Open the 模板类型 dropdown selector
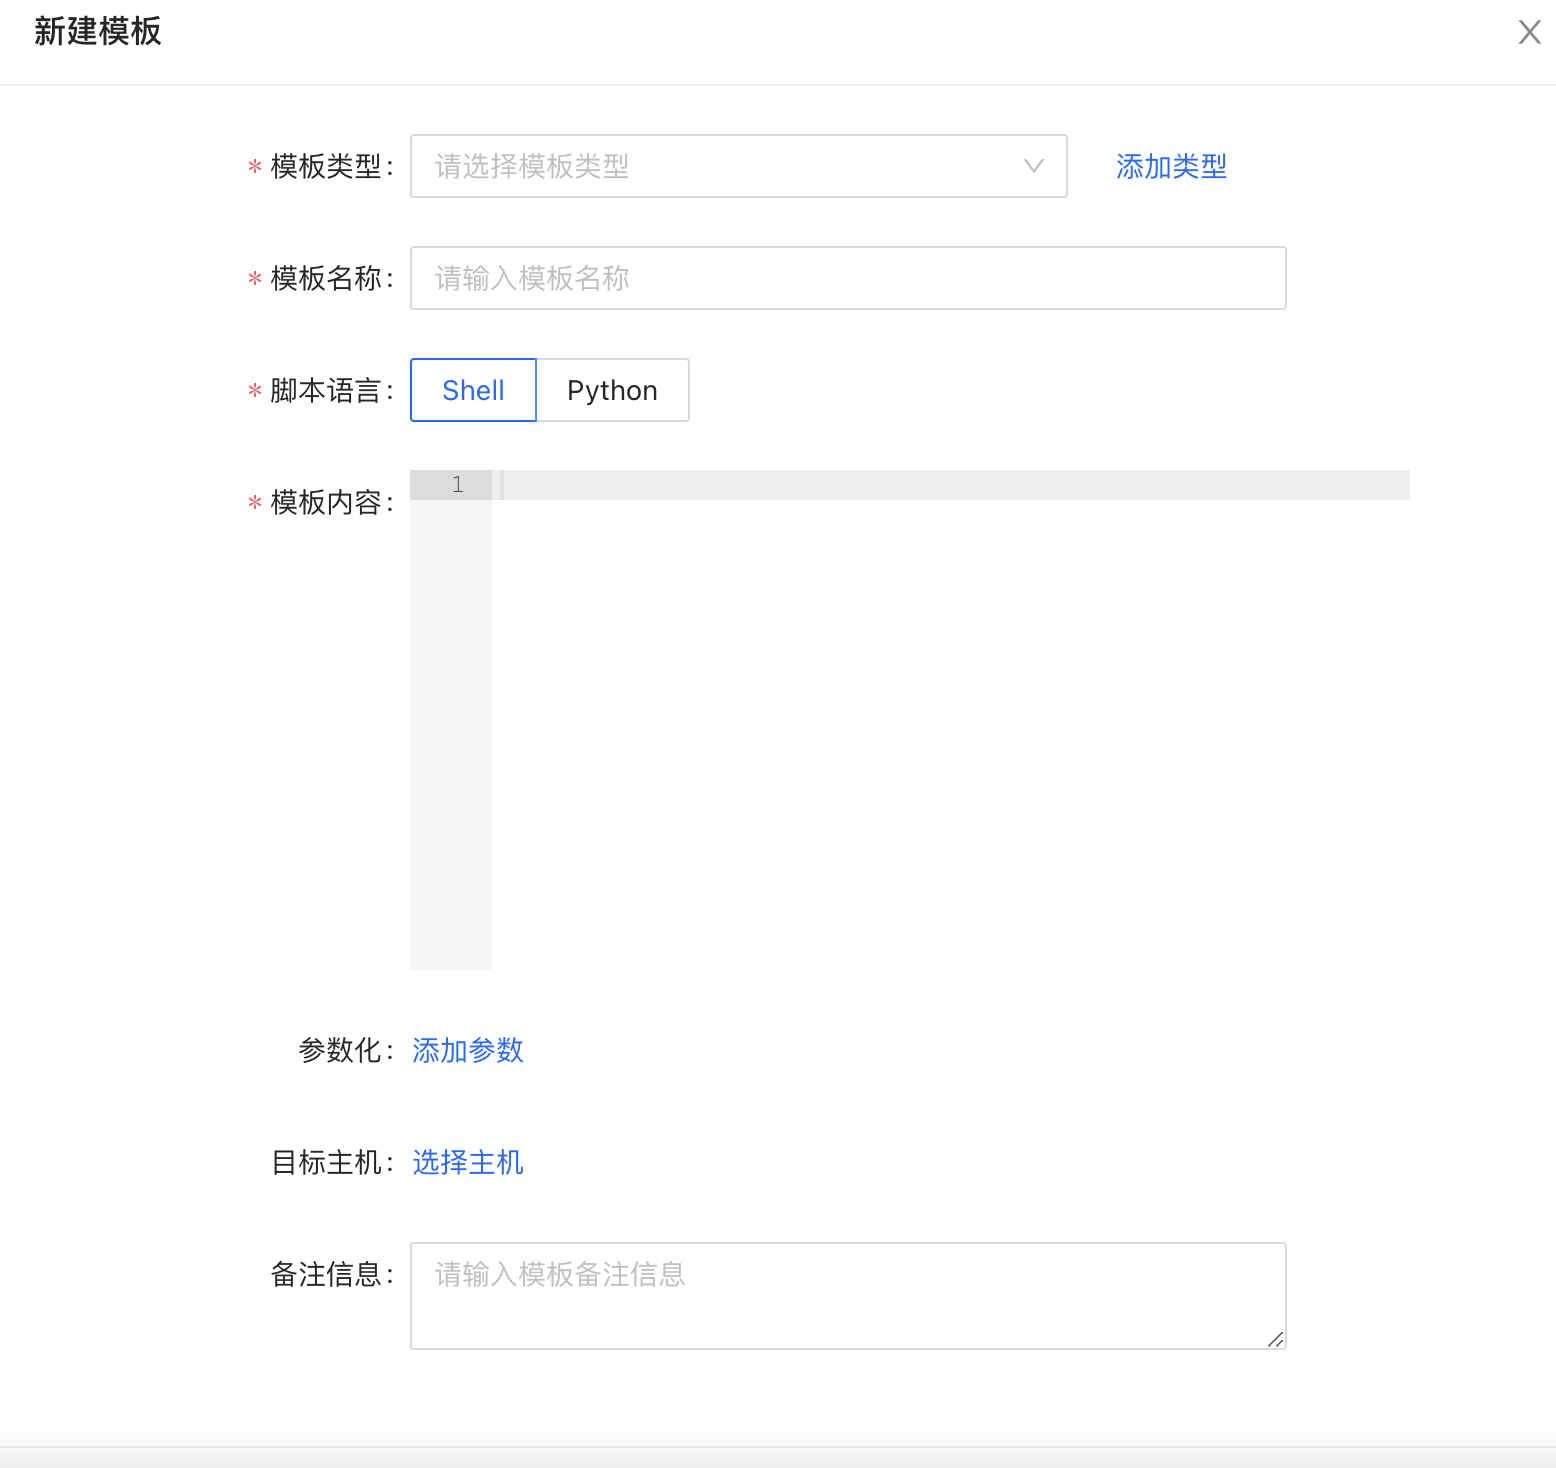1556x1468 pixels. click(x=738, y=166)
